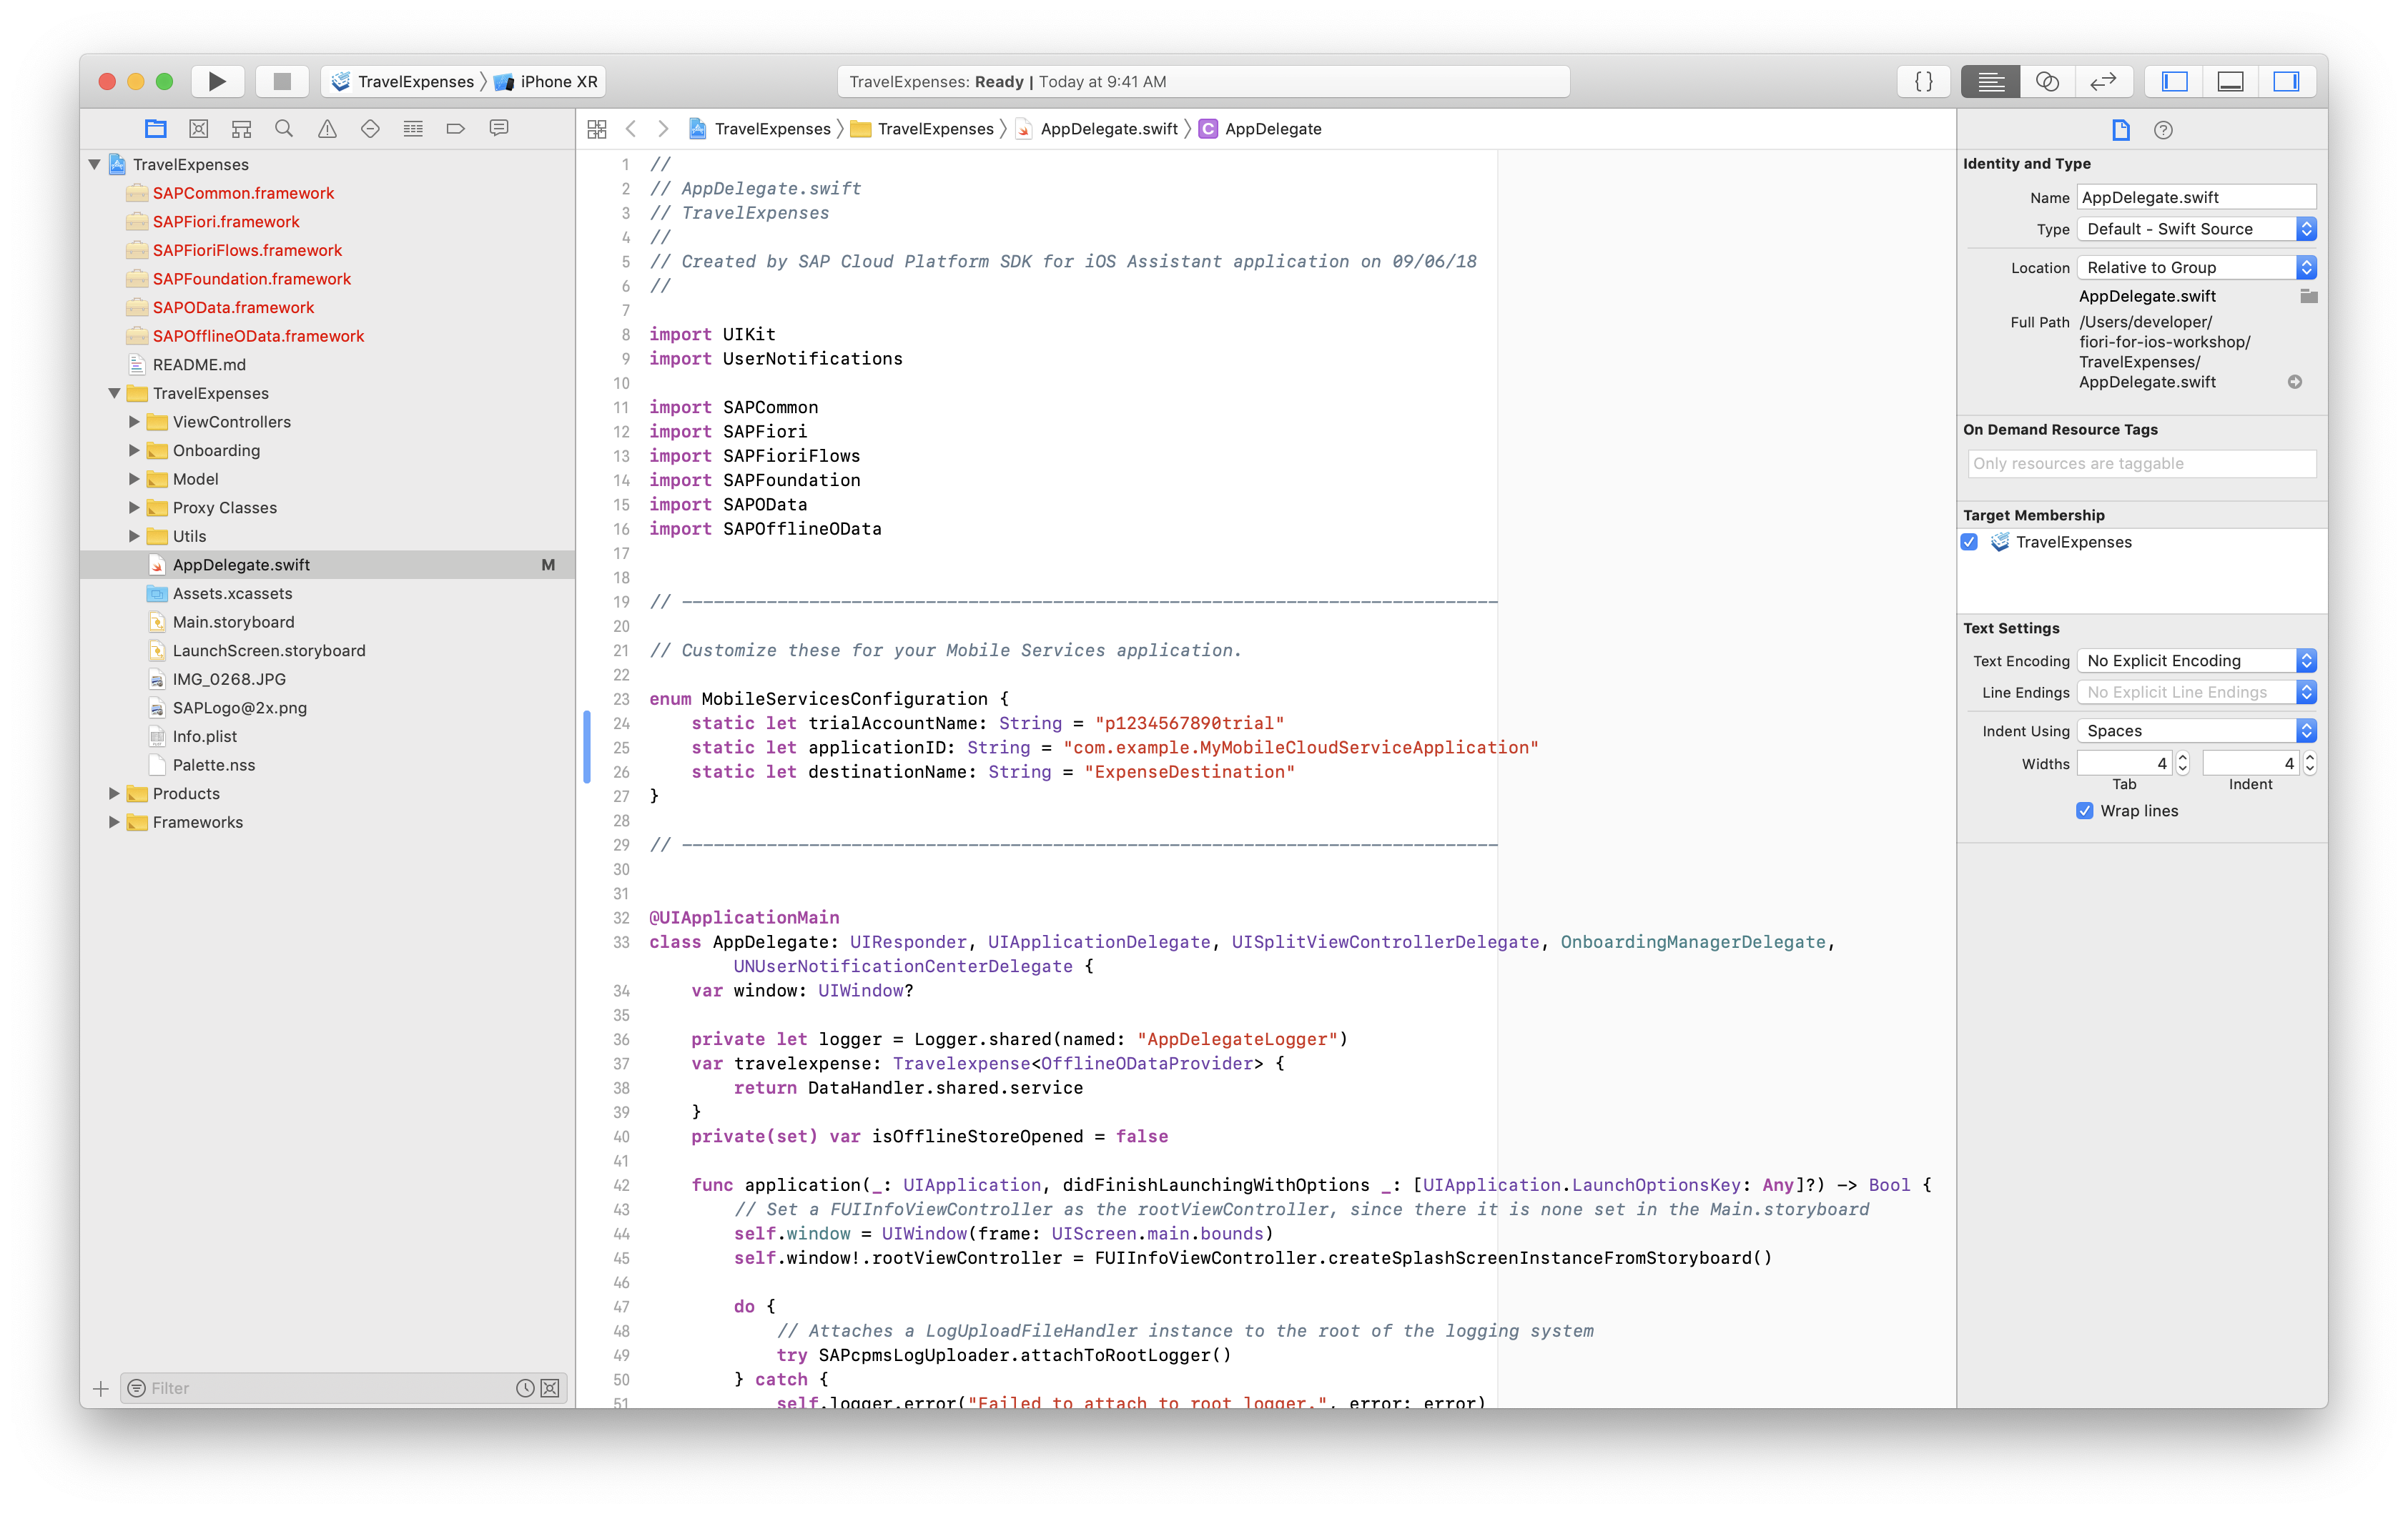Open the Search navigator (magnifying glass)
The height and width of the screenshot is (1514, 2408).
coord(284,128)
